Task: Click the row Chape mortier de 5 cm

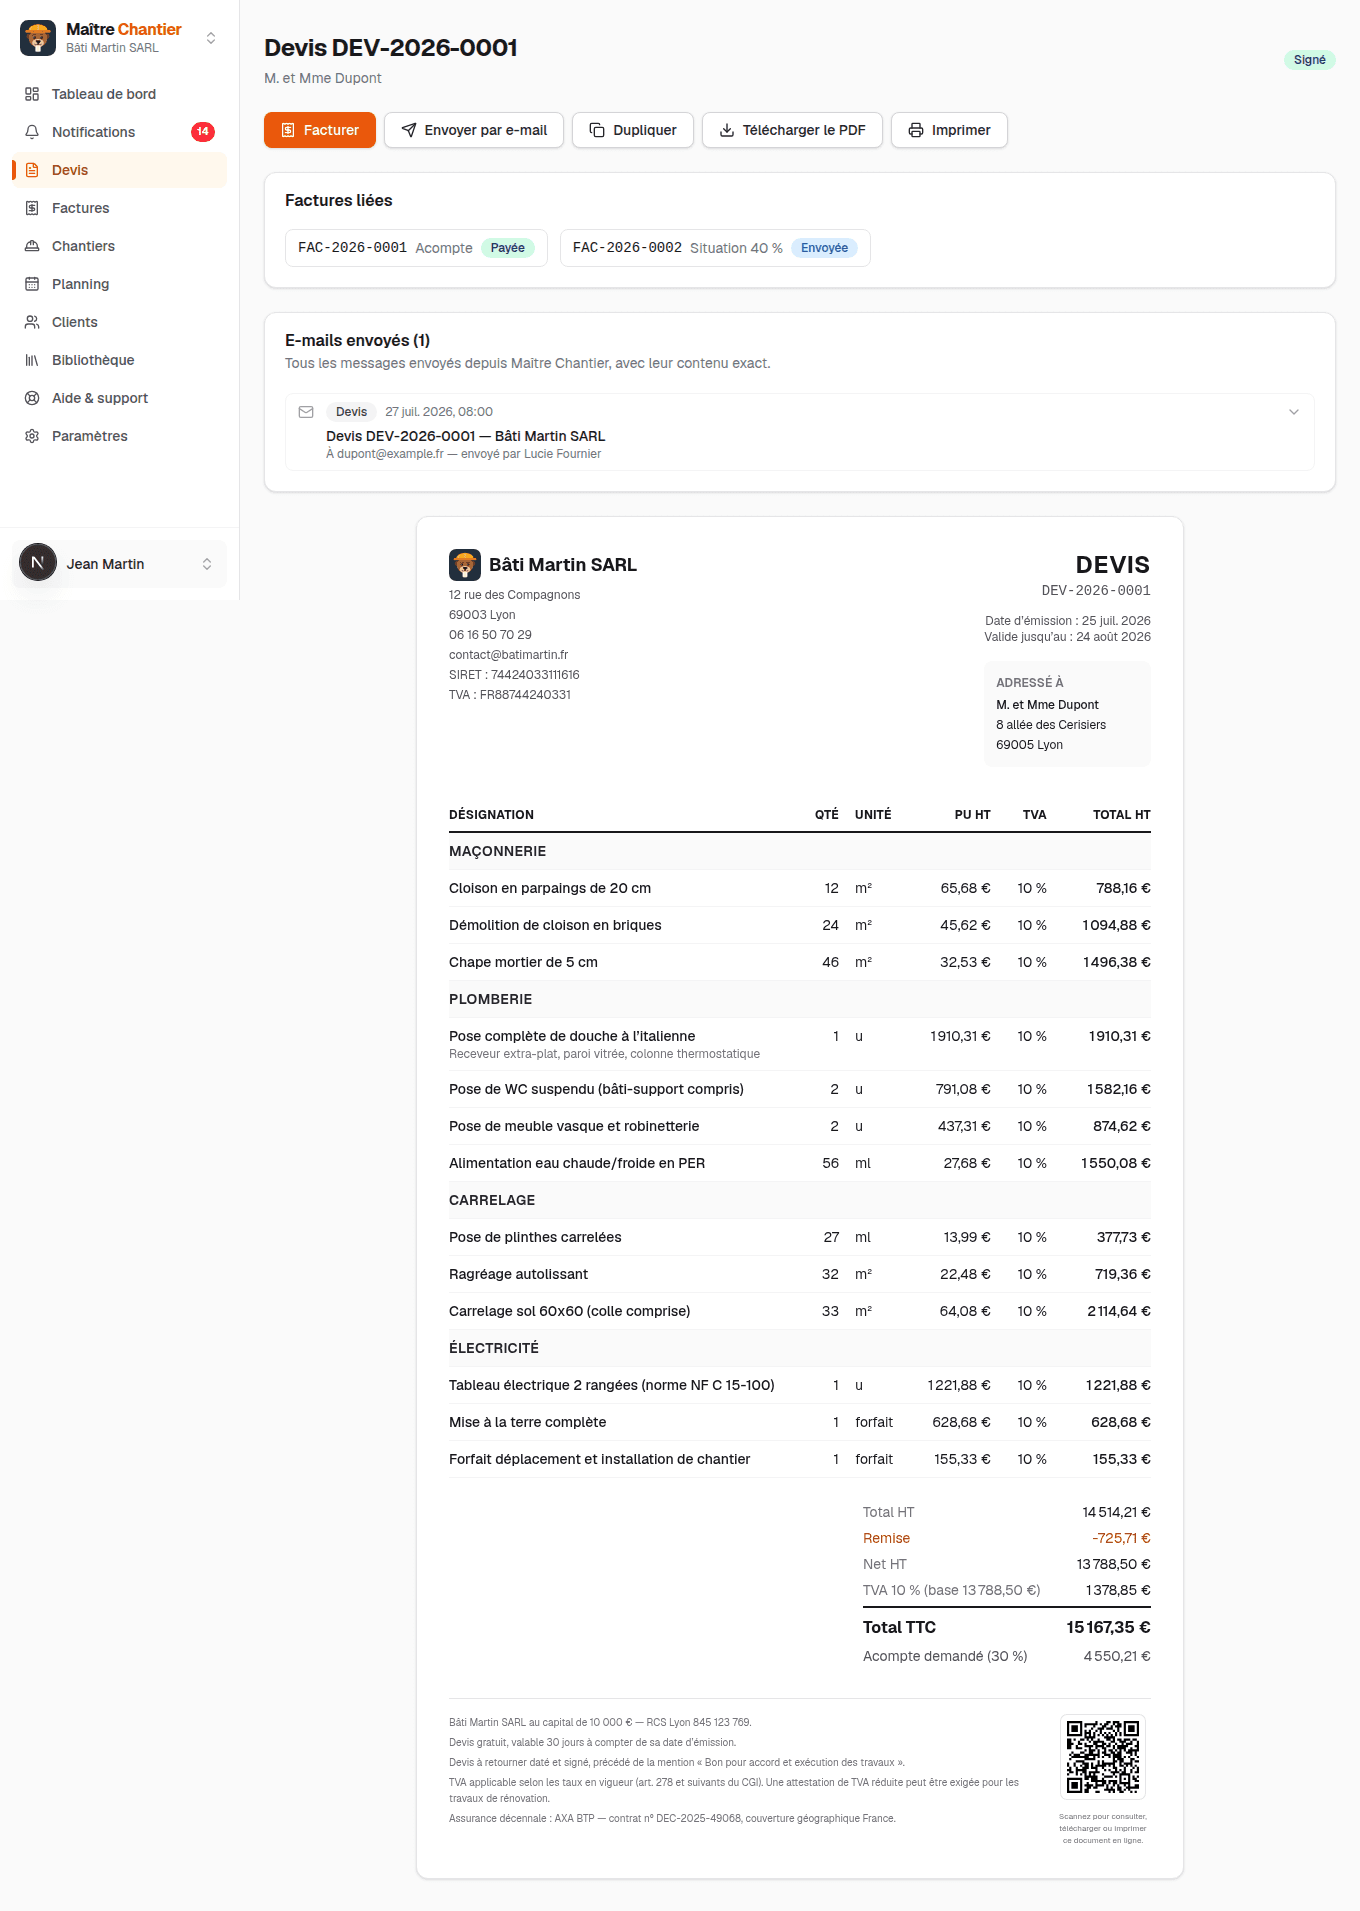Action: pos(800,962)
